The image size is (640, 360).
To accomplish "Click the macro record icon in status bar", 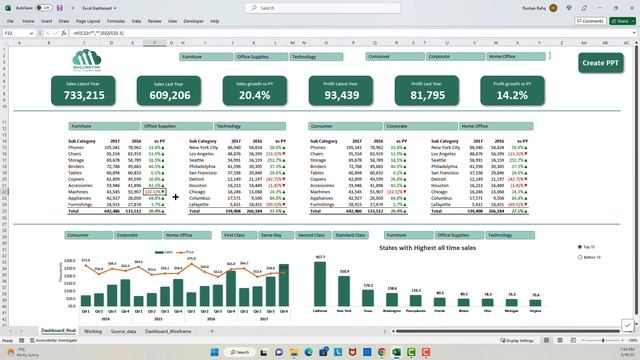I will [22, 340].
